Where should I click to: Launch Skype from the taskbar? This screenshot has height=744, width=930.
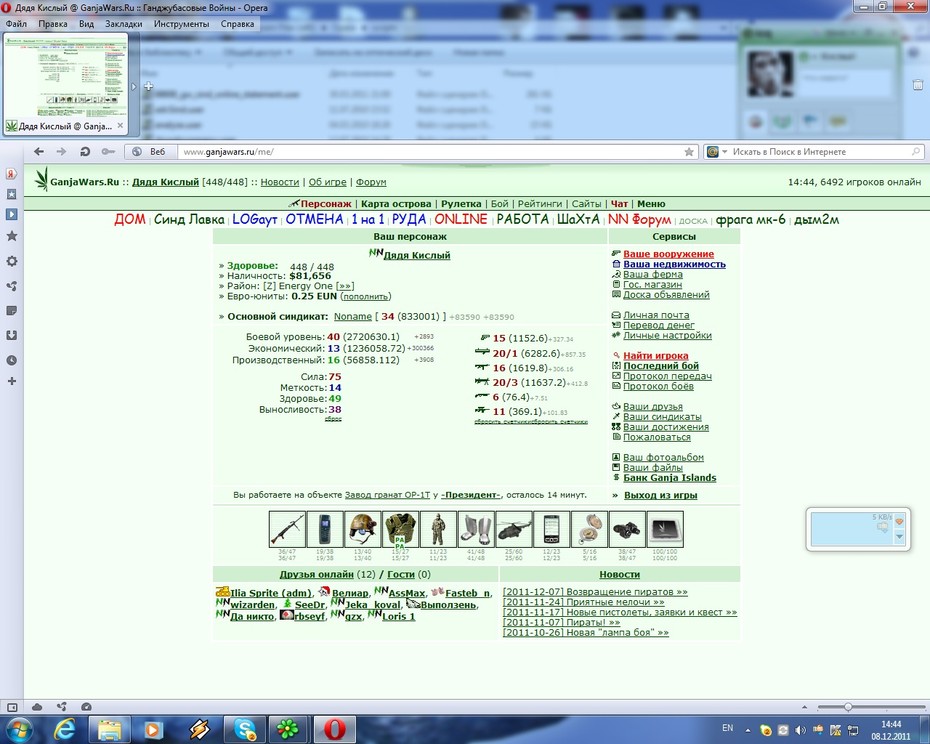tap(244, 729)
